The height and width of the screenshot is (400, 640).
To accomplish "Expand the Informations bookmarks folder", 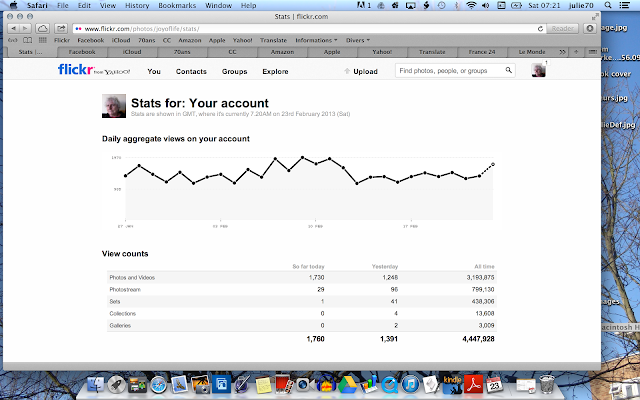I will tap(316, 40).
